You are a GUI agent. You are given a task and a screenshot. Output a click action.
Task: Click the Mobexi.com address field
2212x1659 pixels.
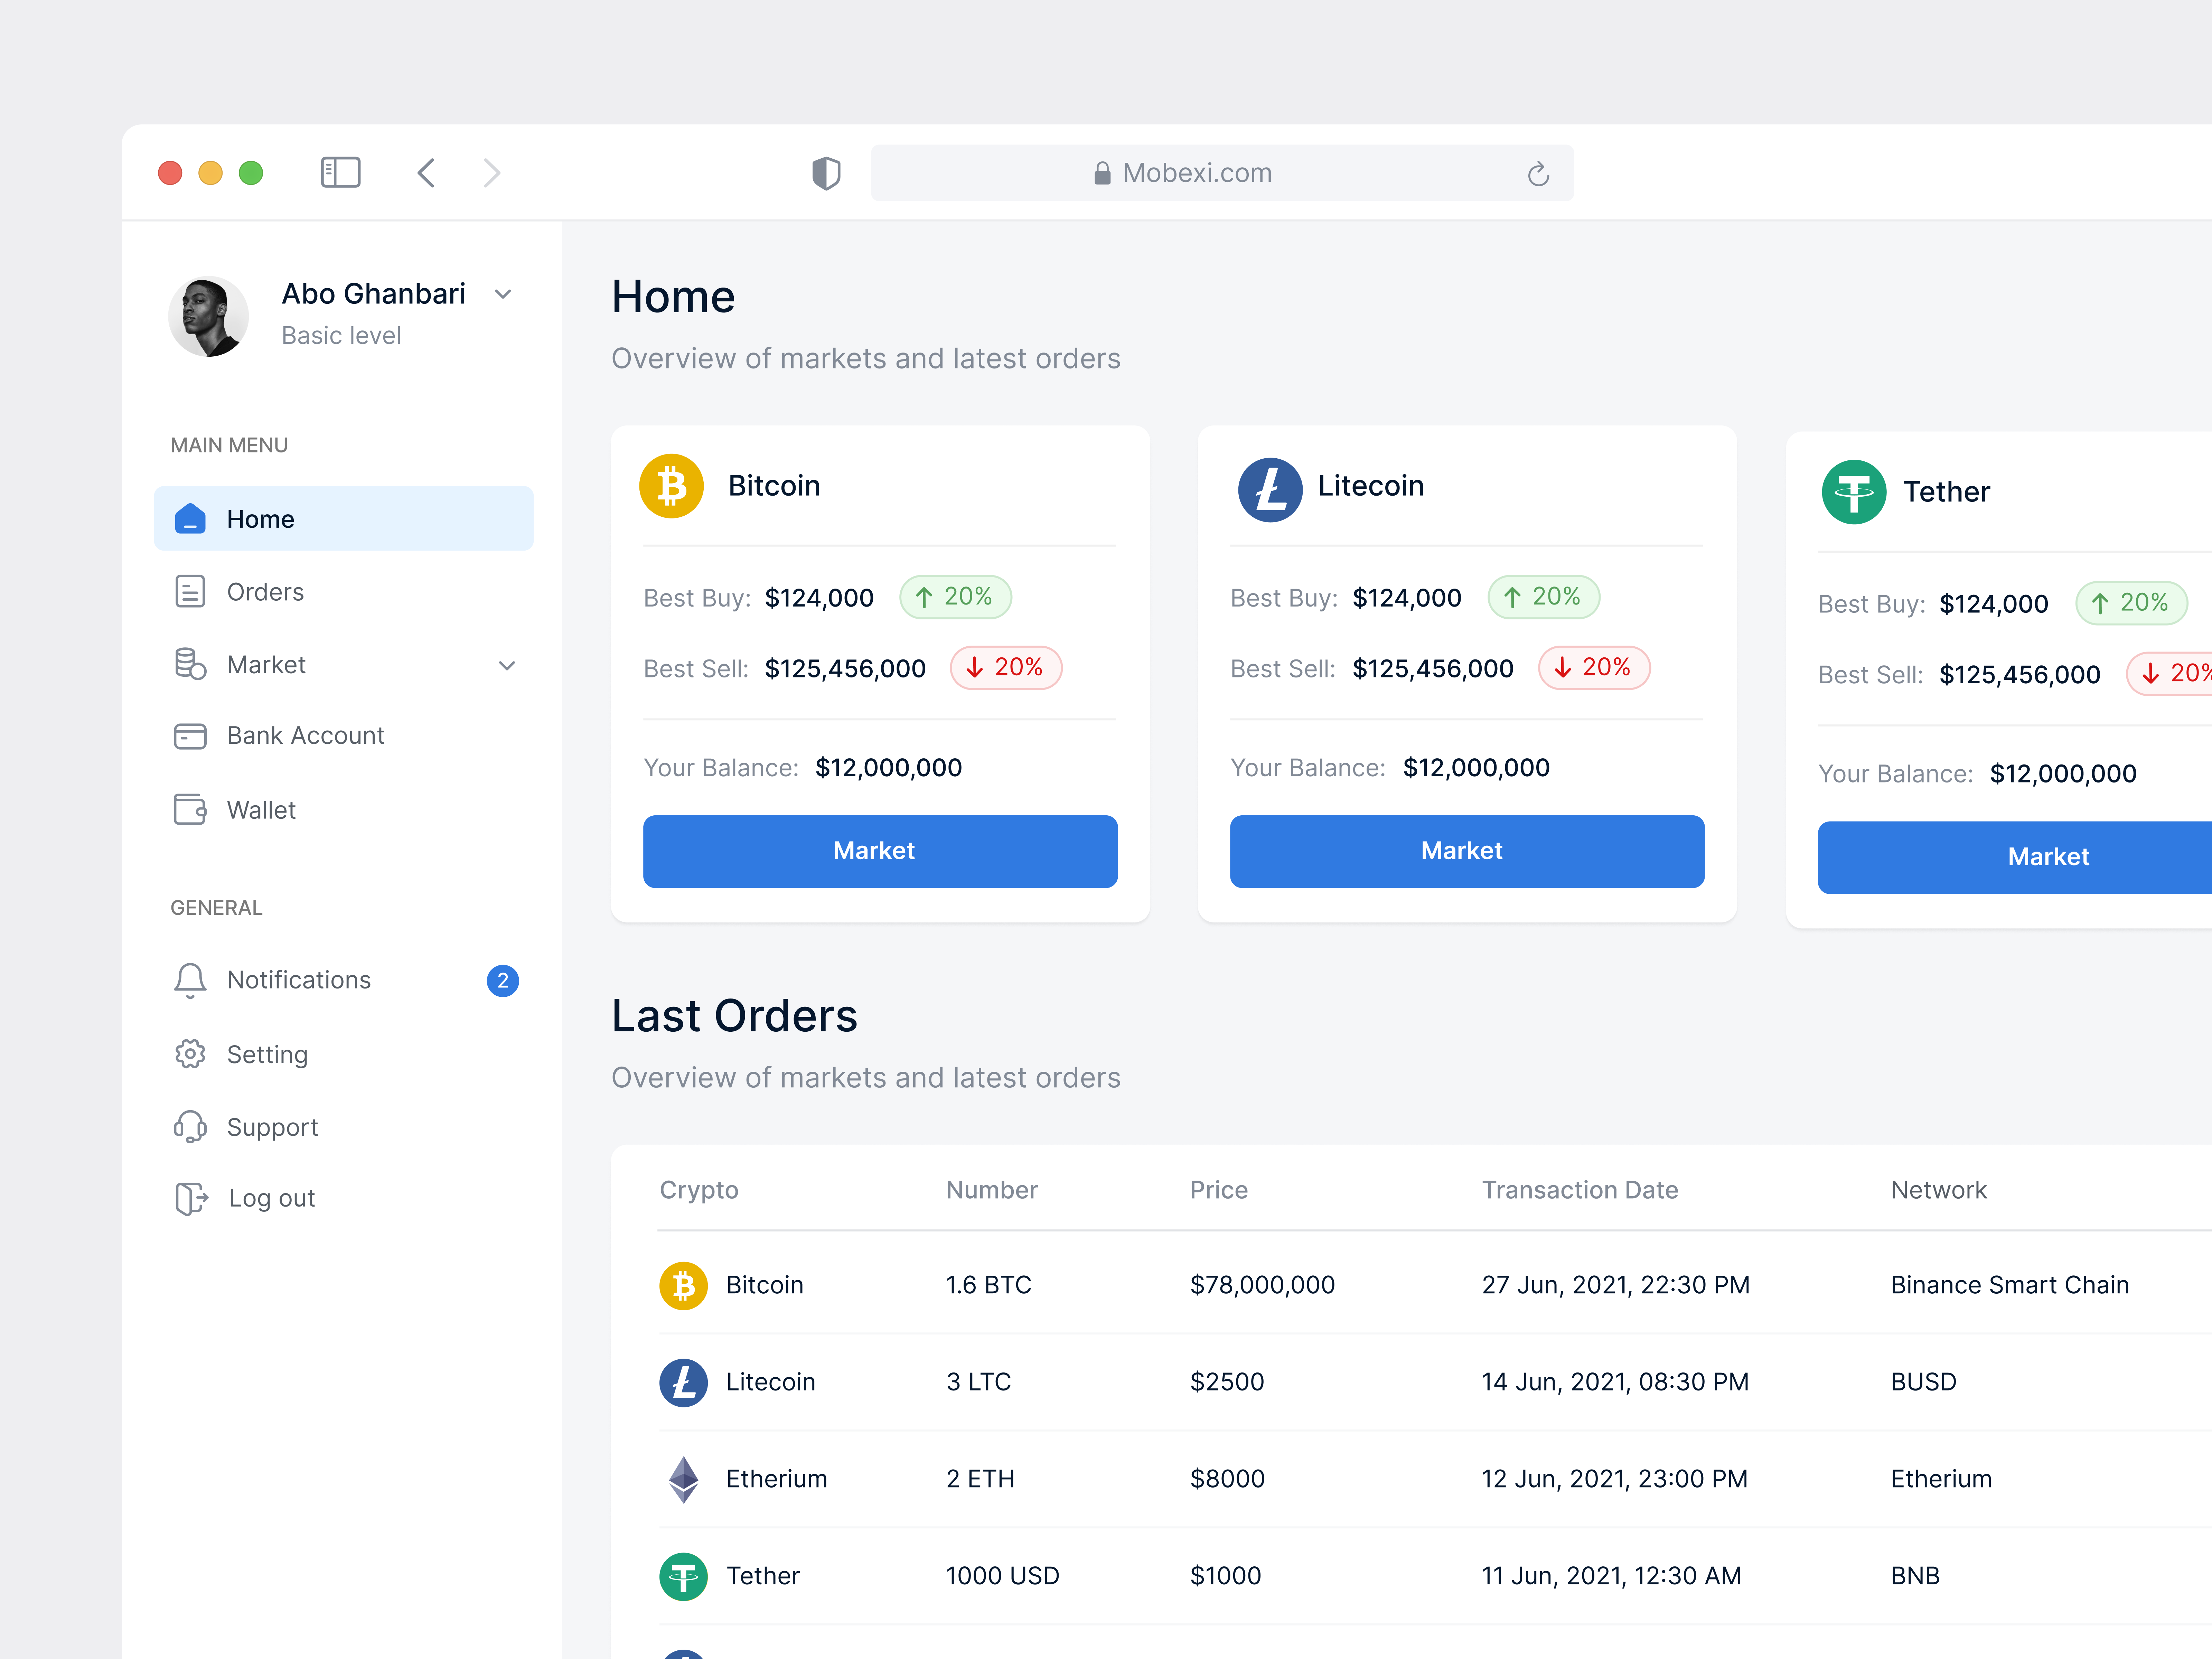point(1222,173)
